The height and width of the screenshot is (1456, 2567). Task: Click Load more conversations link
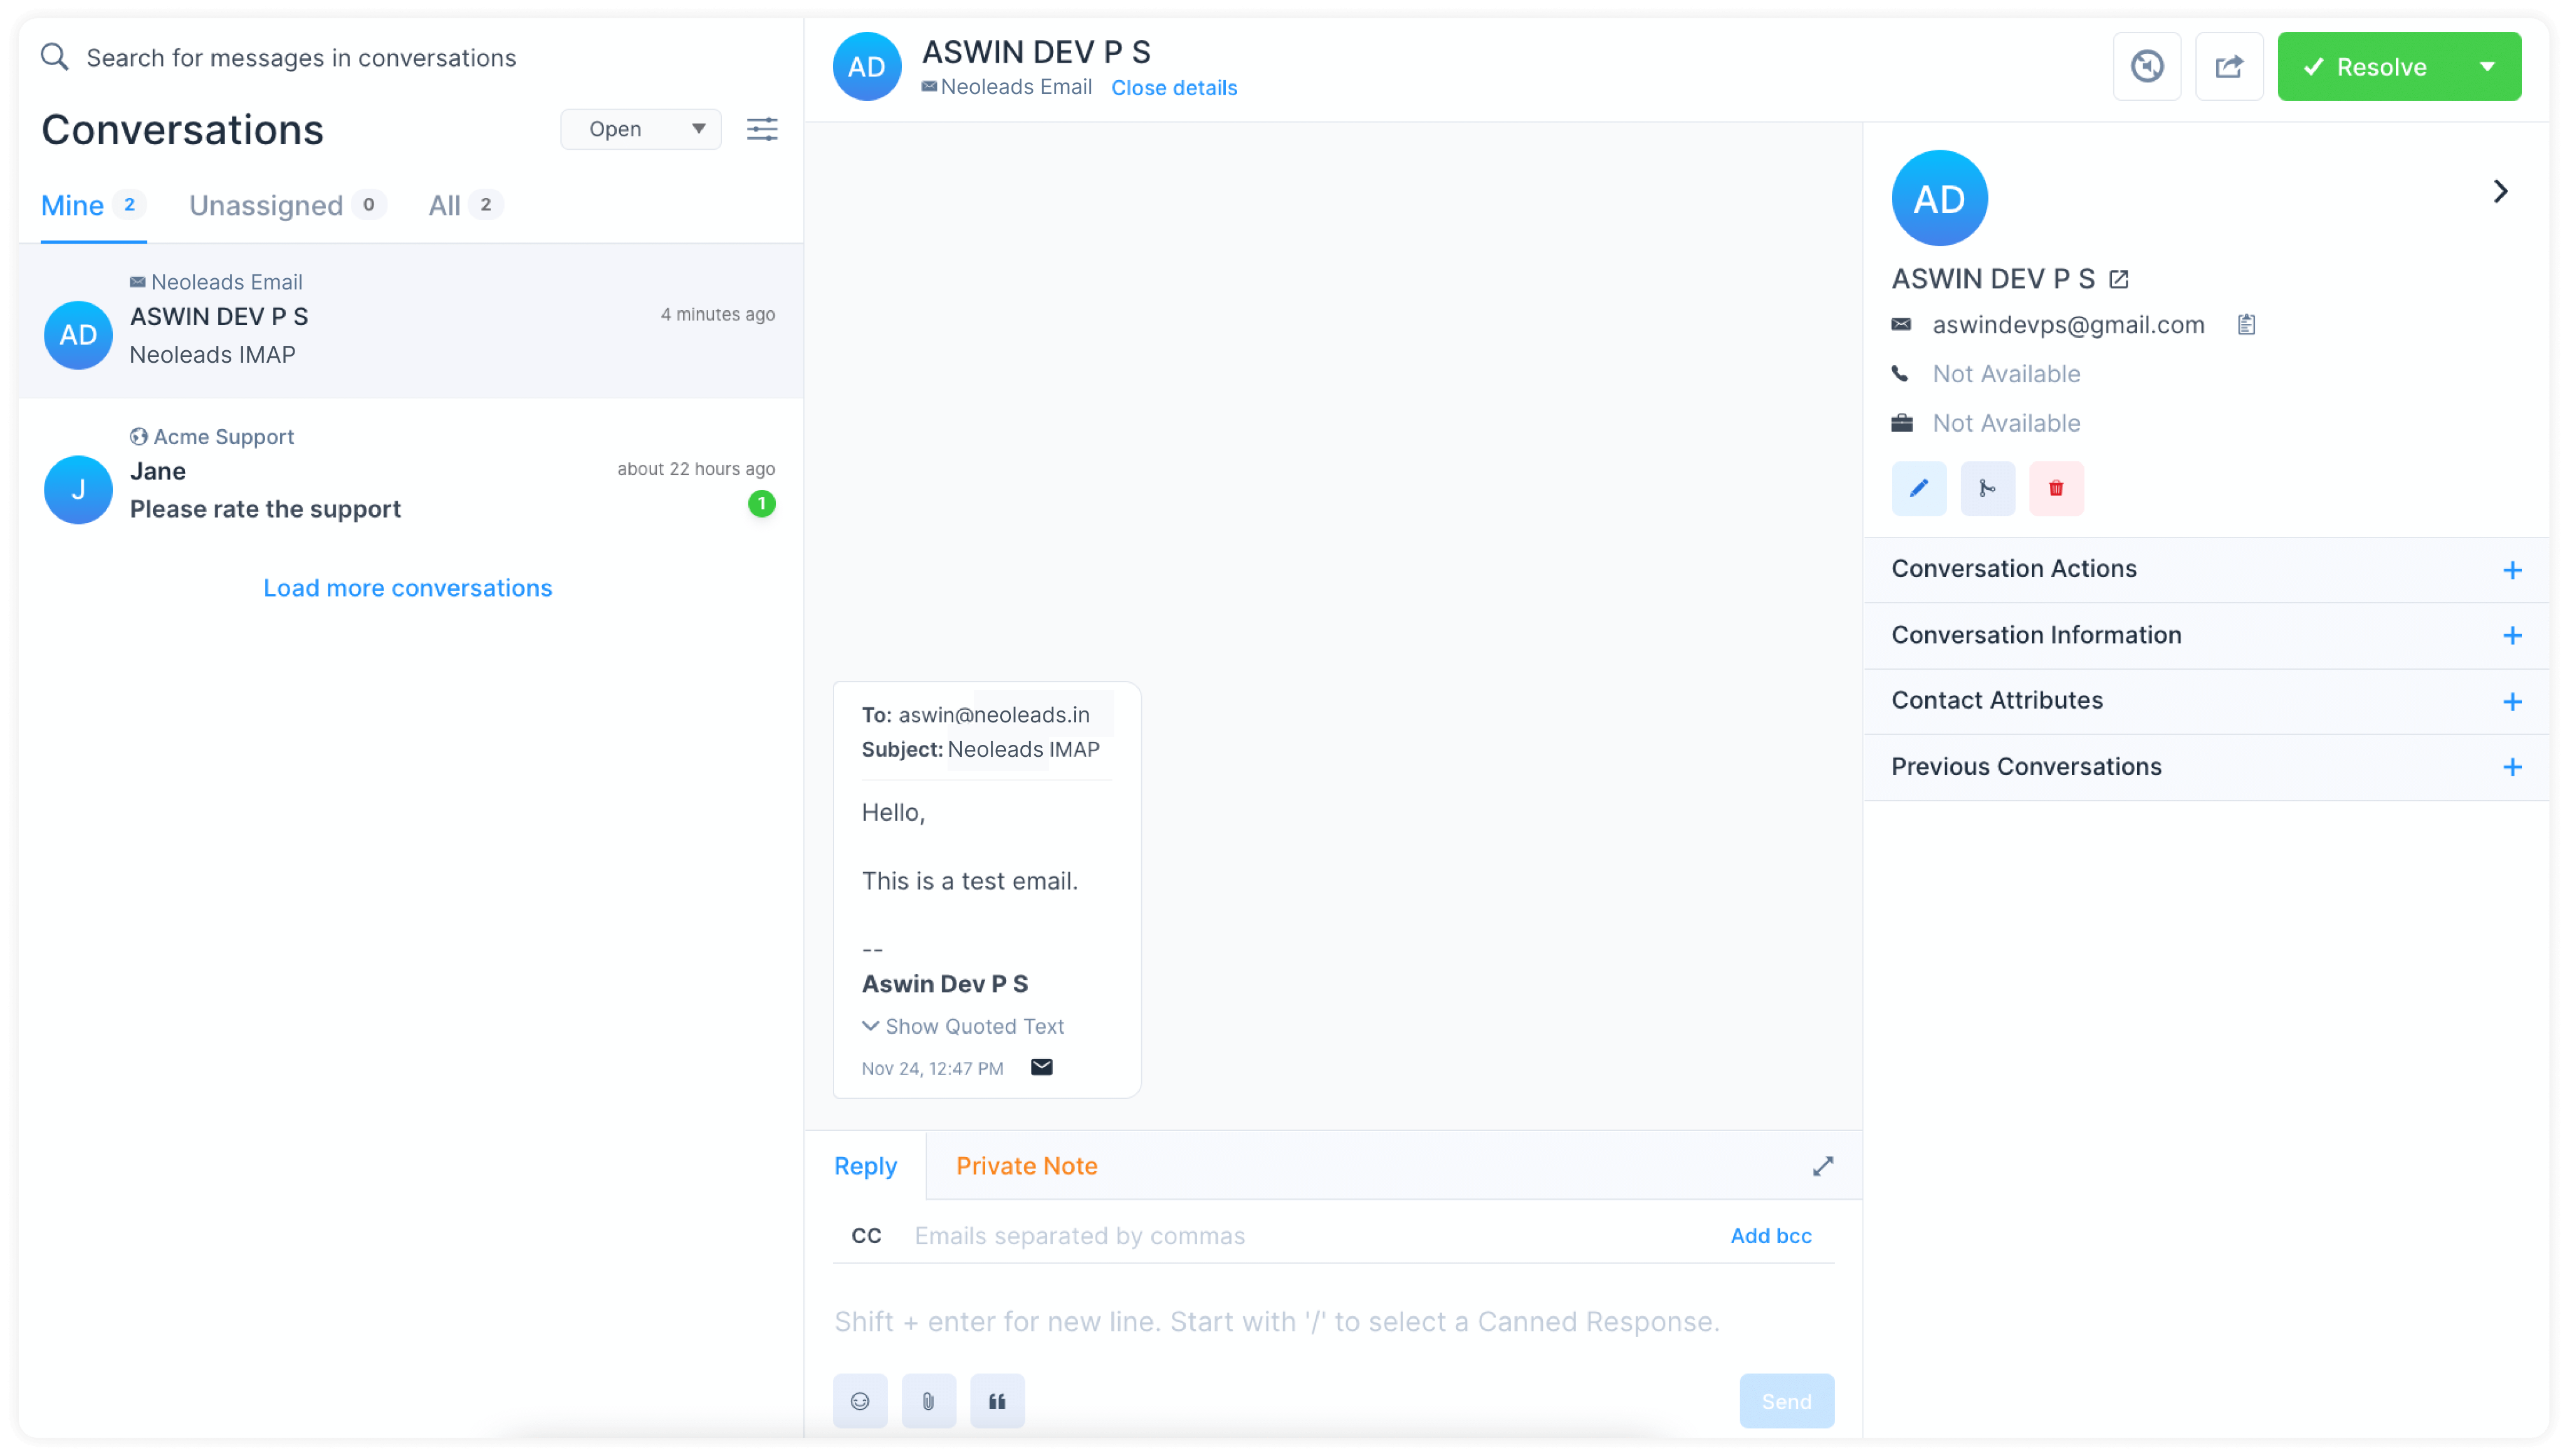(x=407, y=588)
